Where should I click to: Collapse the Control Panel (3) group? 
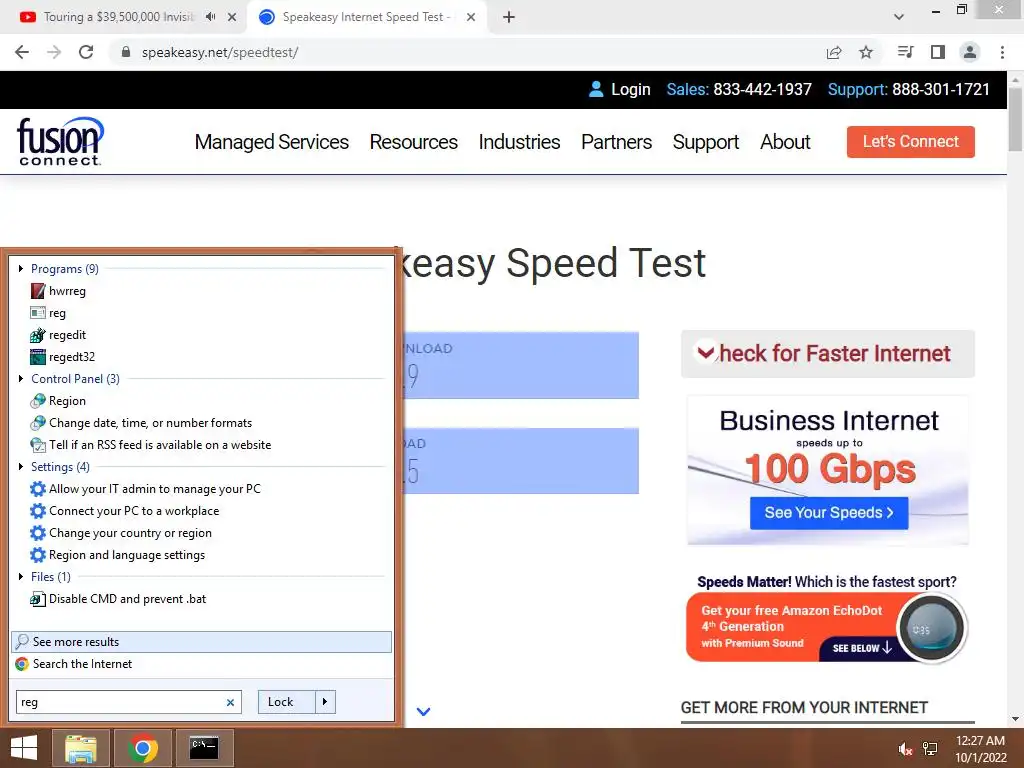pyautogui.click(x=21, y=379)
